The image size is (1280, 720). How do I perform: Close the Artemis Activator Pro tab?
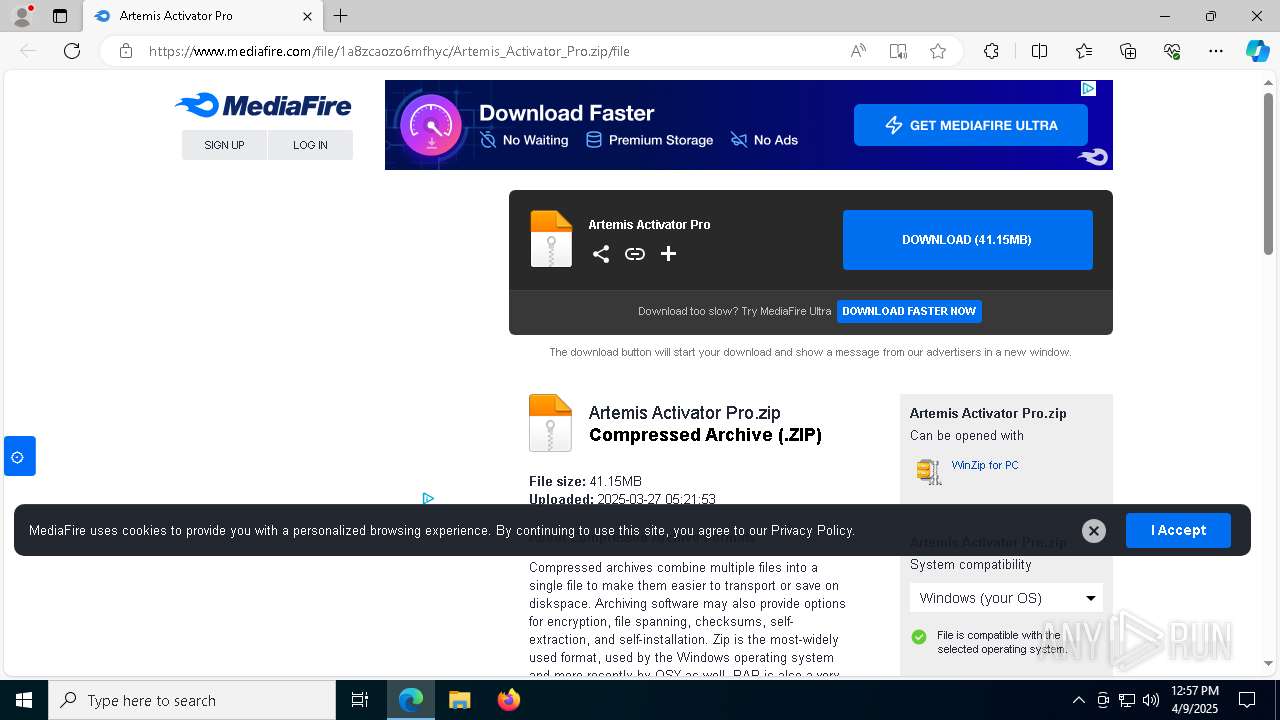(308, 16)
